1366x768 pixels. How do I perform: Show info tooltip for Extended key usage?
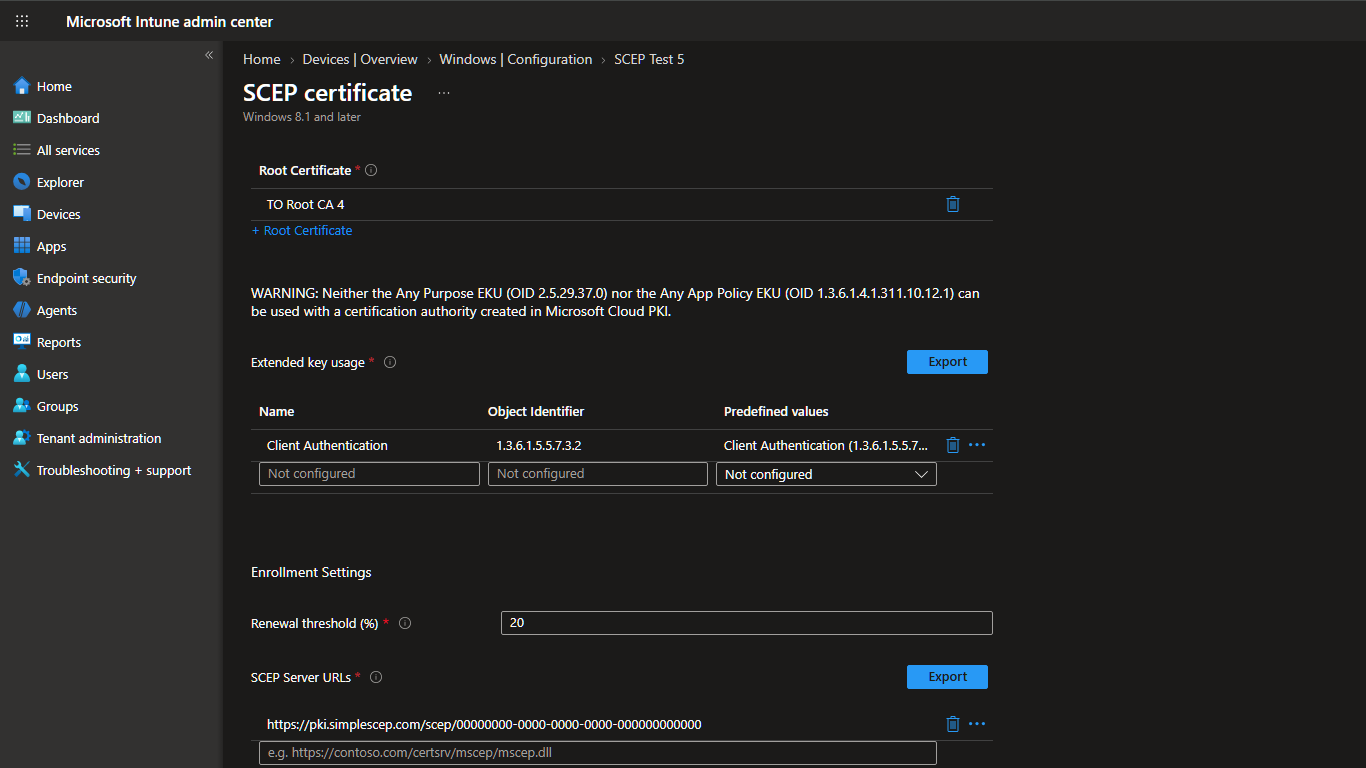coord(390,362)
